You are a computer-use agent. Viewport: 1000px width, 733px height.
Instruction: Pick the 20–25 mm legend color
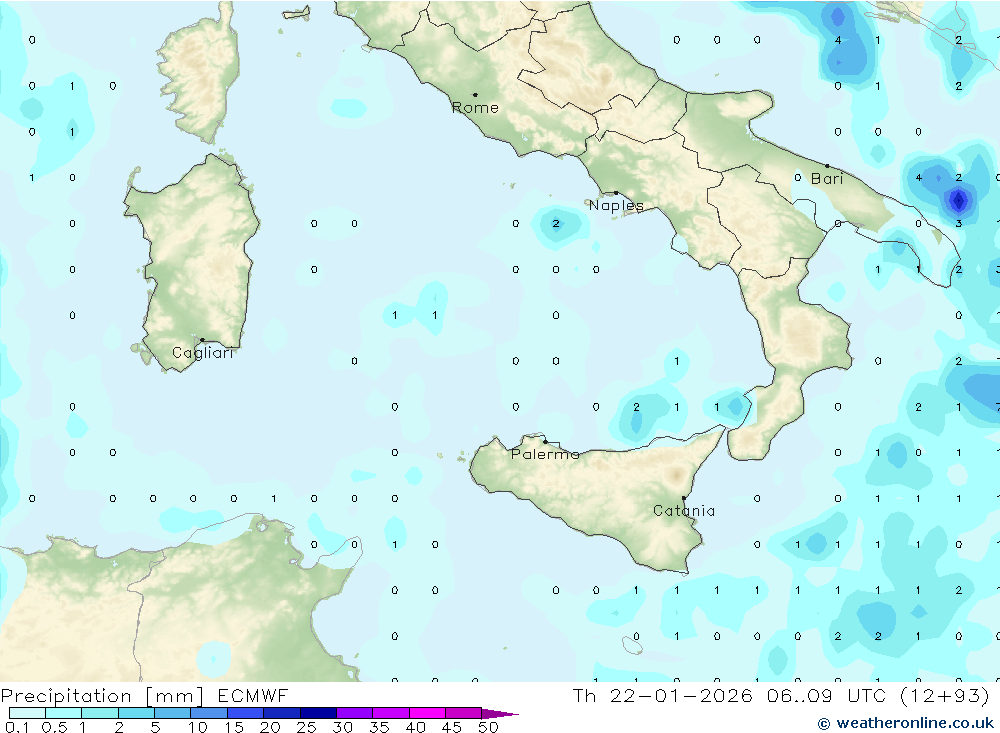(281, 713)
